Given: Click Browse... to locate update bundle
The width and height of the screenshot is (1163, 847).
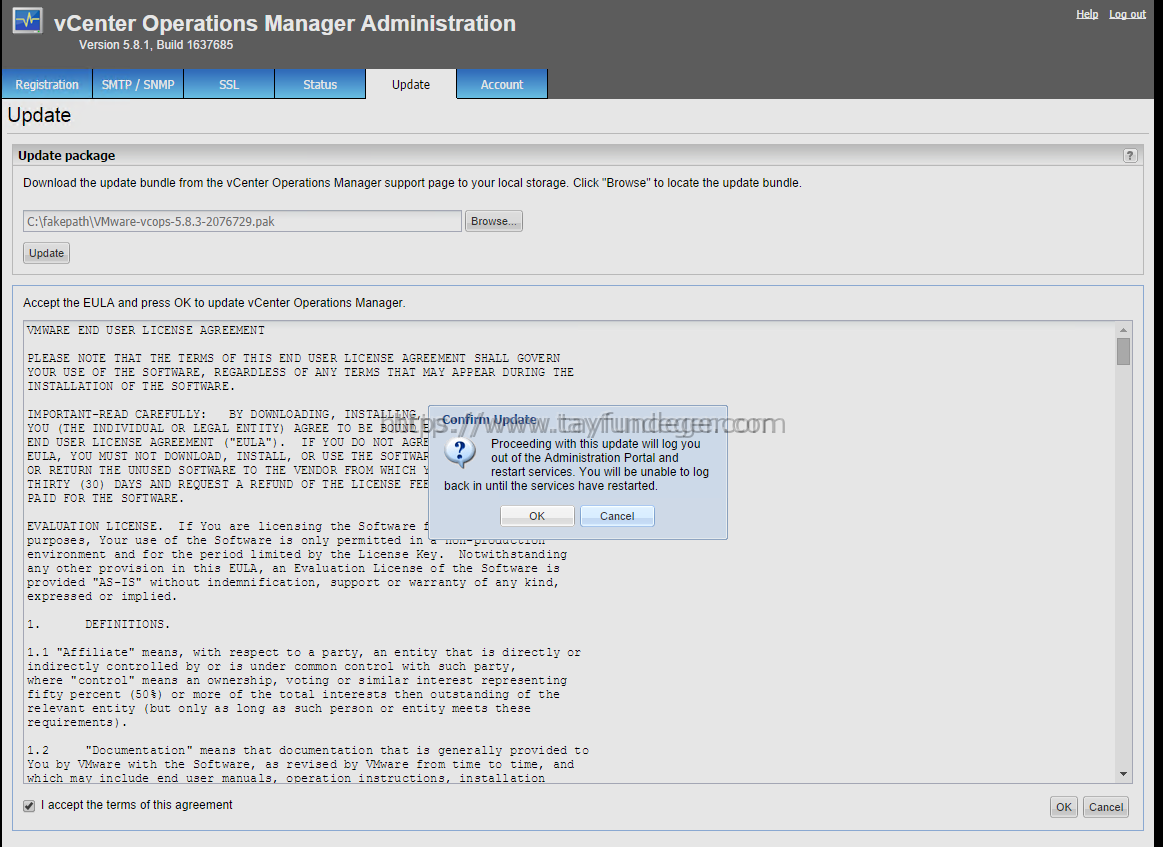Looking at the screenshot, I should tap(494, 221).
